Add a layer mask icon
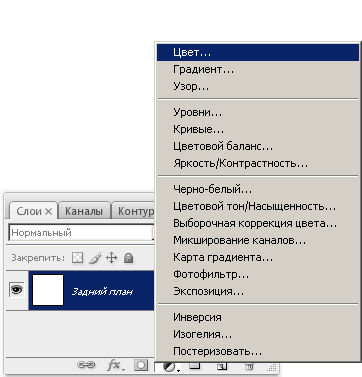This screenshot has width=362, height=377. (141, 365)
